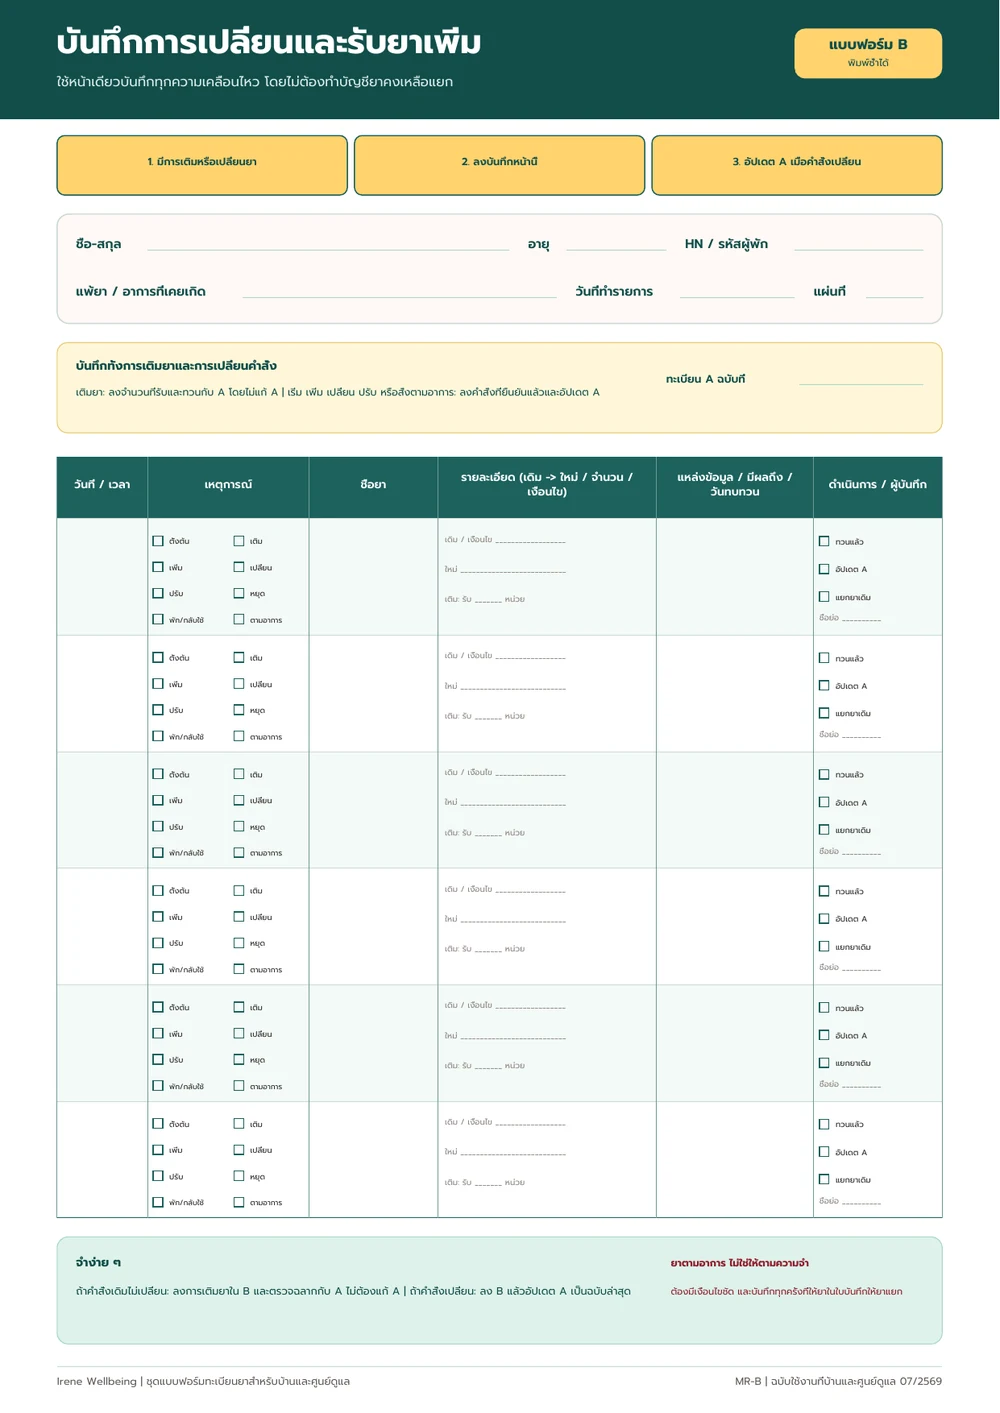Click the แพ้ยา / อาการที่เคยเกิด field

(399, 291)
